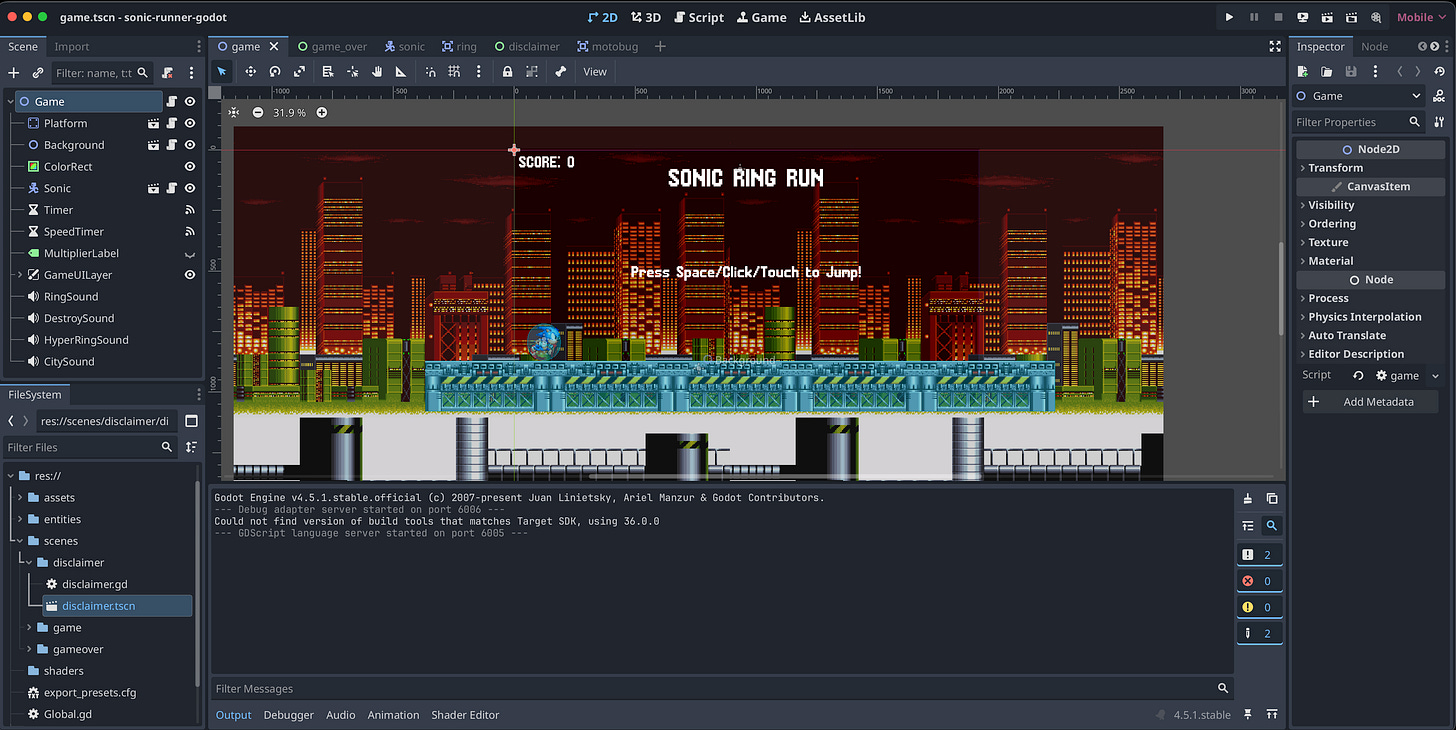Start remote deploy from the top bar
The width and height of the screenshot is (1456, 730).
(x=1303, y=17)
